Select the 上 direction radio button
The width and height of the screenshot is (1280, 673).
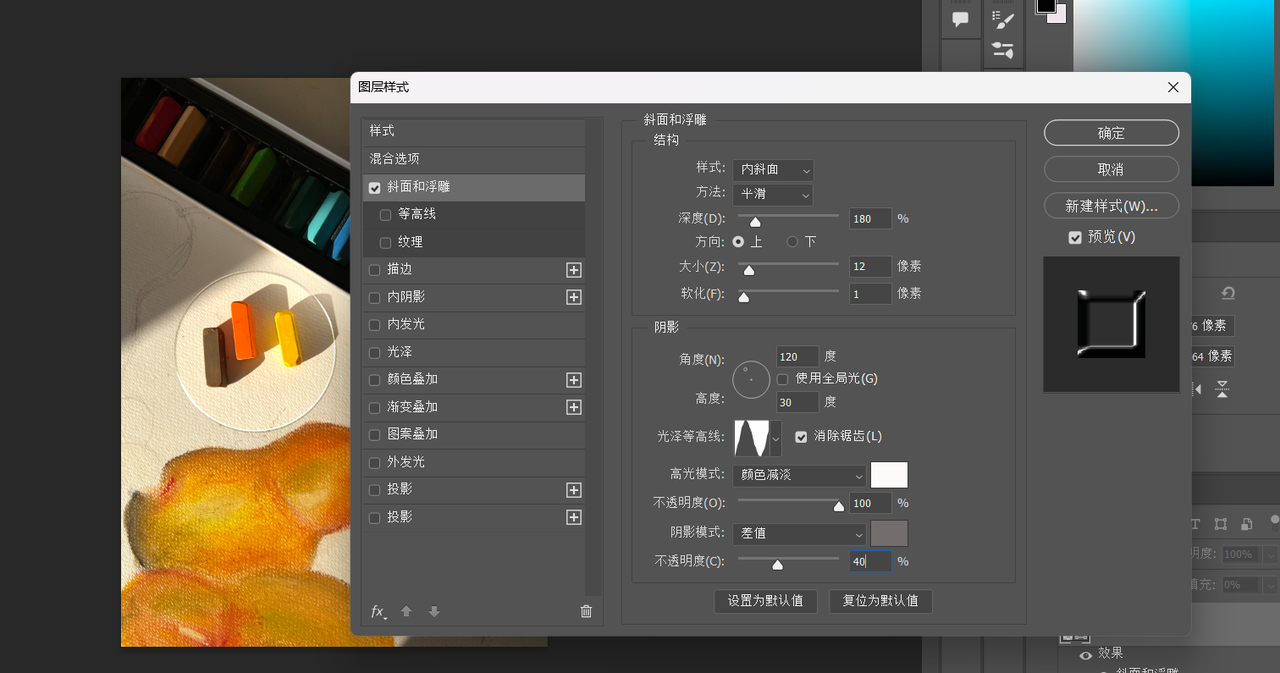click(x=739, y=242)
